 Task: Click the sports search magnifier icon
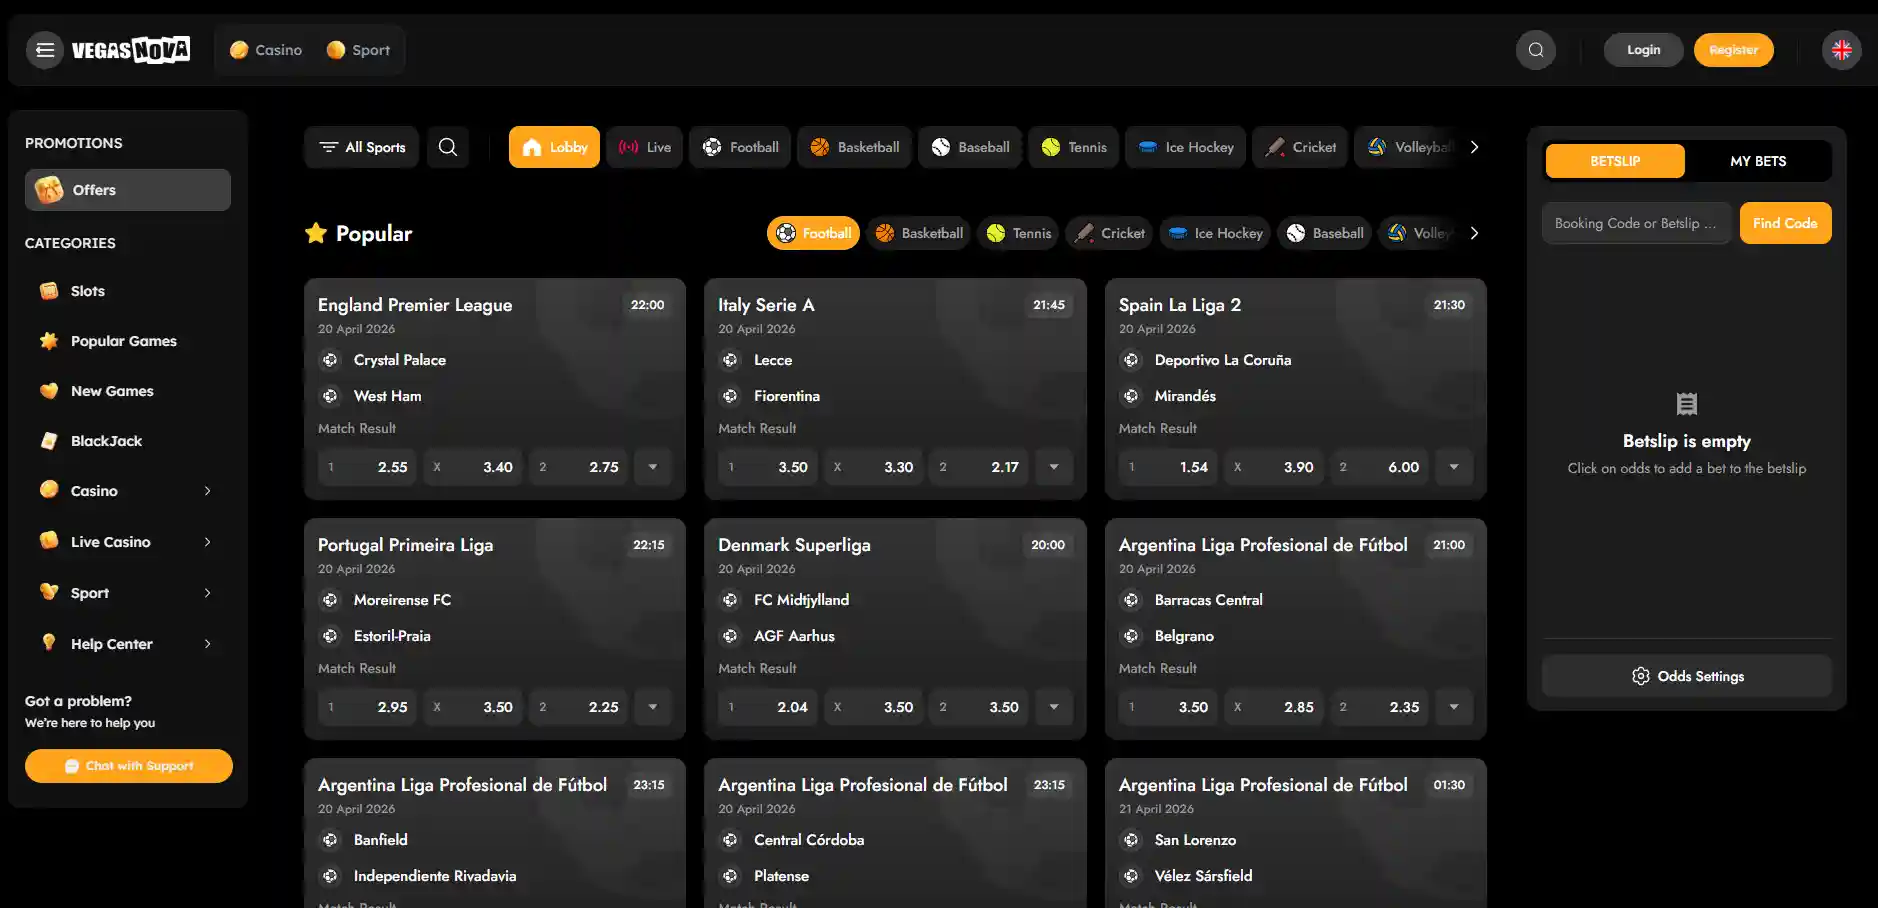[x=448, y=147]
